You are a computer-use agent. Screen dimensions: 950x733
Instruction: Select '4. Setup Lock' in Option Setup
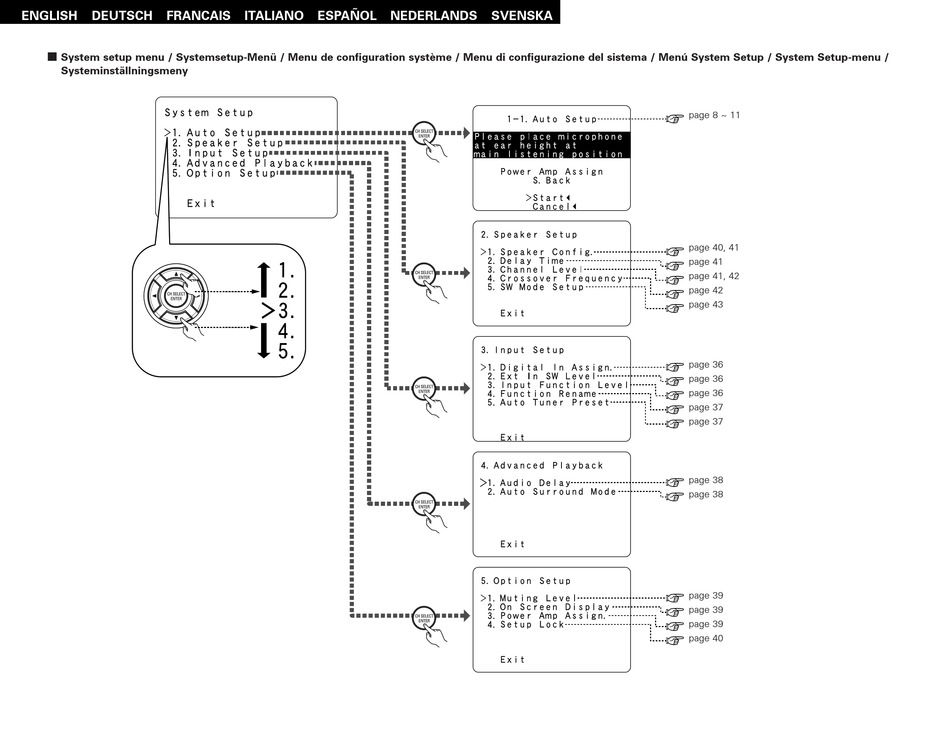pyautogui.click(x=525, y=625)
